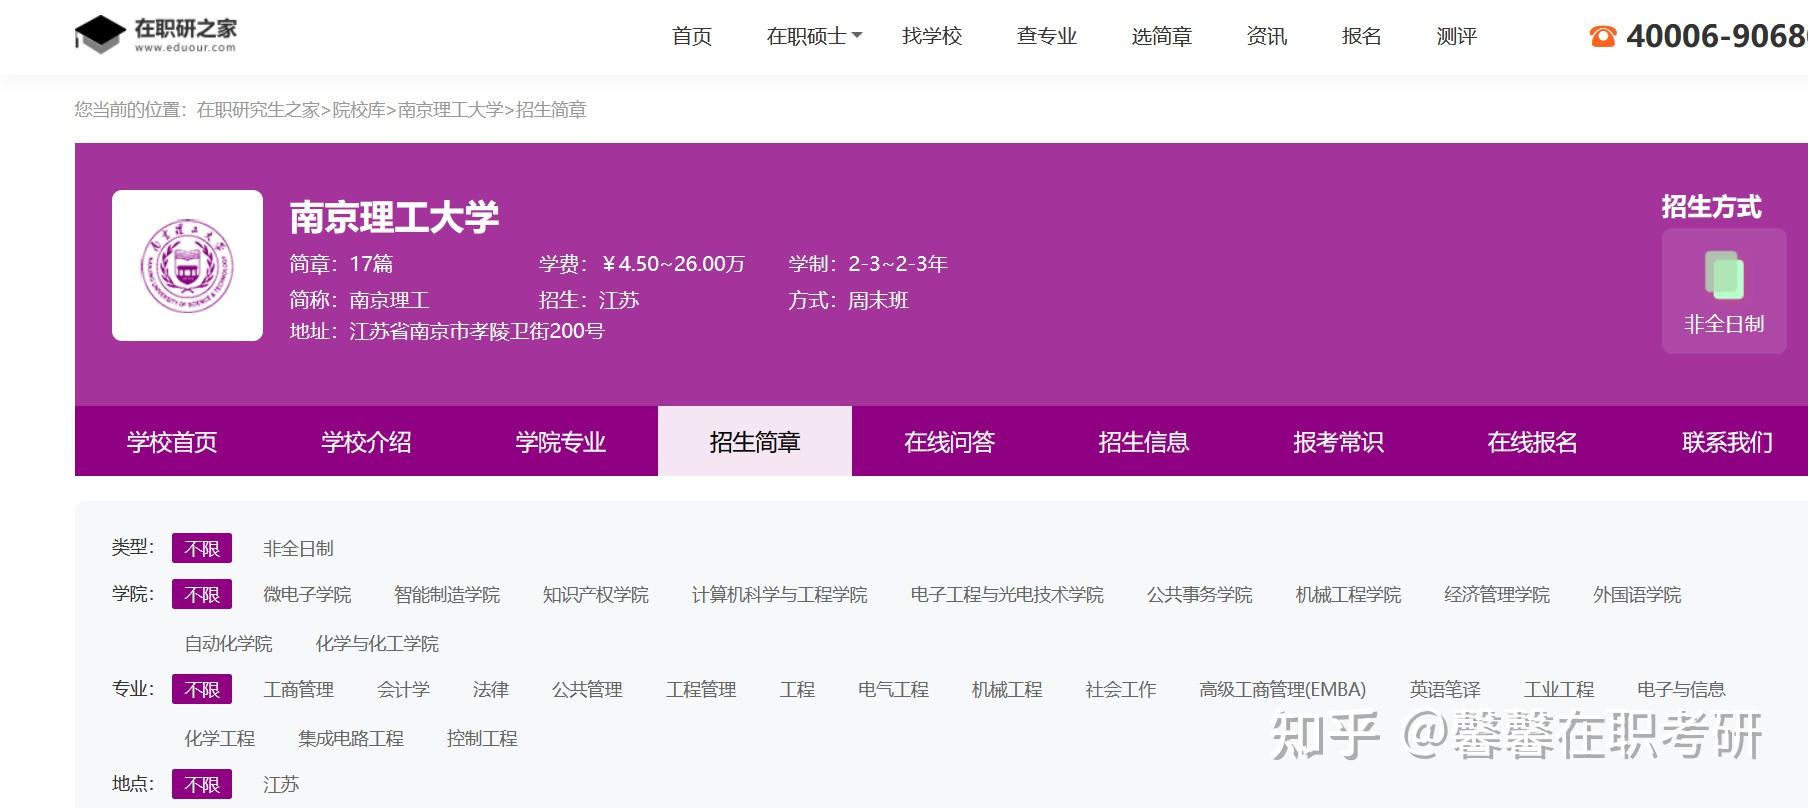
Task: Filter college by 微电子学院
Action: click(x=307, y=594)
